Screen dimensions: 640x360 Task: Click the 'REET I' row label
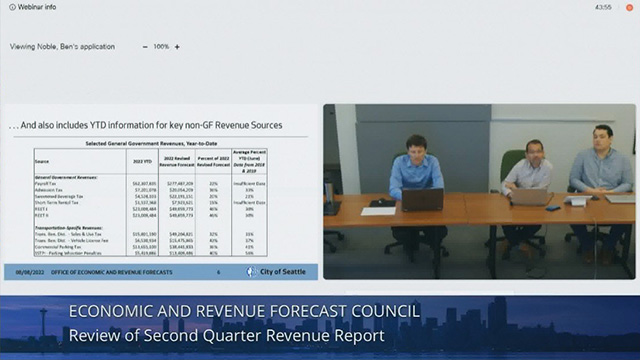point(41,209)
